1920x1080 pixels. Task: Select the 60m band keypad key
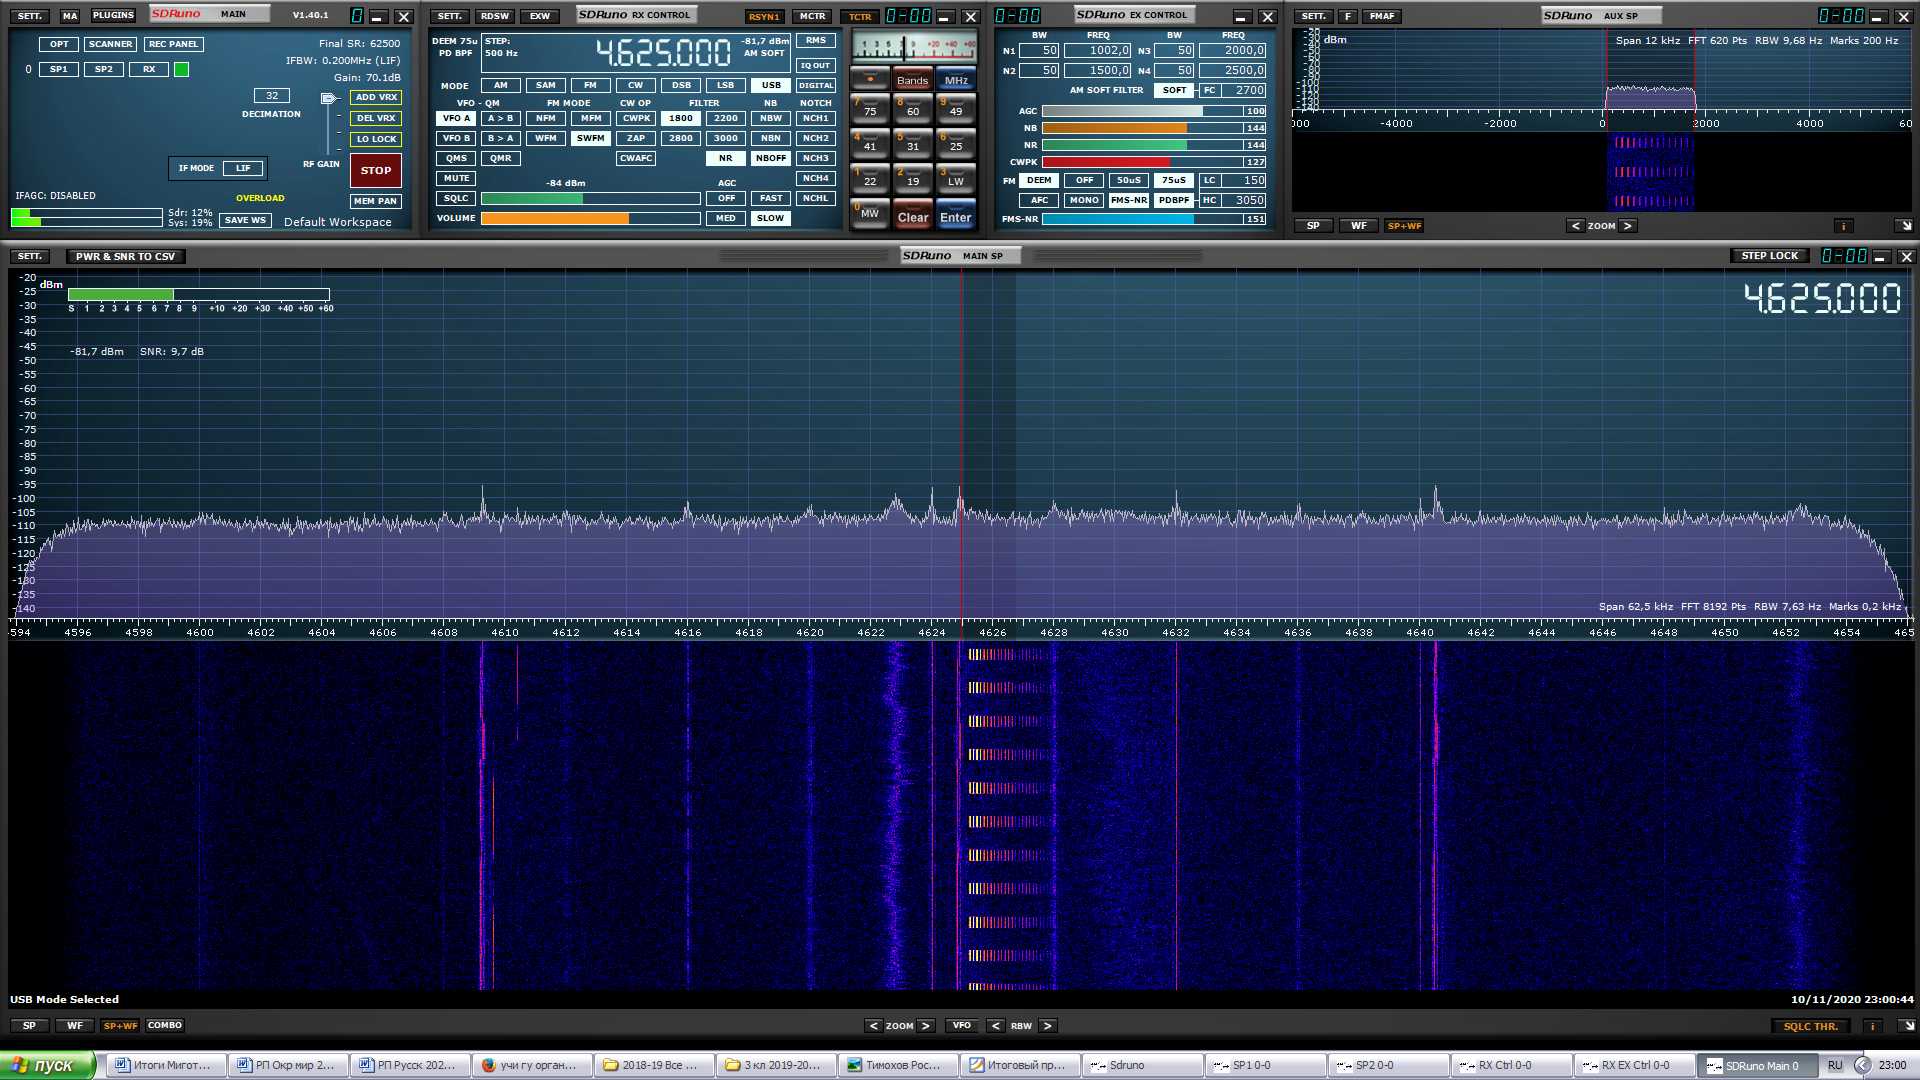(913, 109)
